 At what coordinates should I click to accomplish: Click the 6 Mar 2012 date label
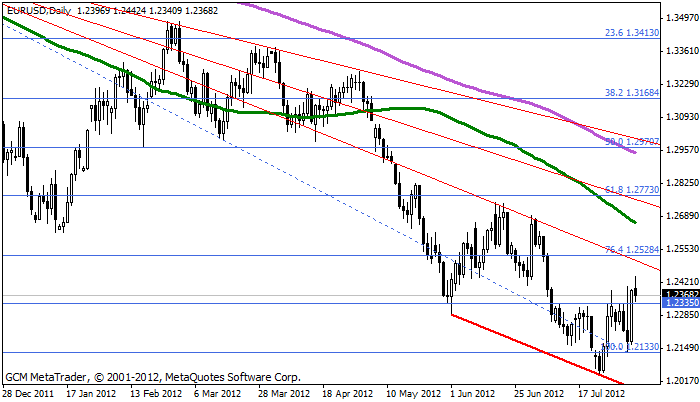(218, 394)
